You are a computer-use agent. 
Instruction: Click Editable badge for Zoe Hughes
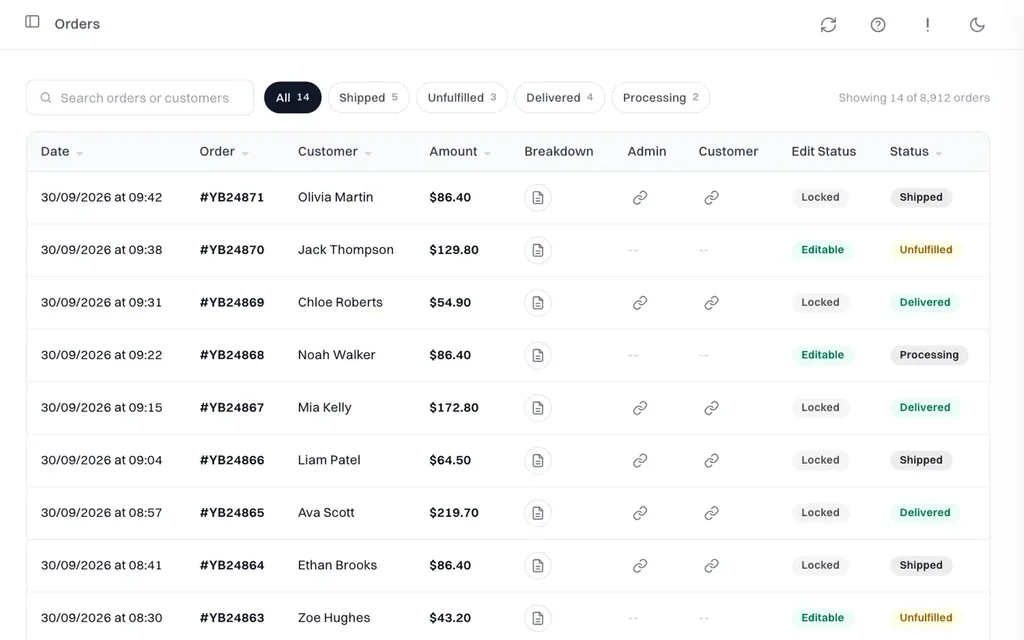[x=822, y=618]
